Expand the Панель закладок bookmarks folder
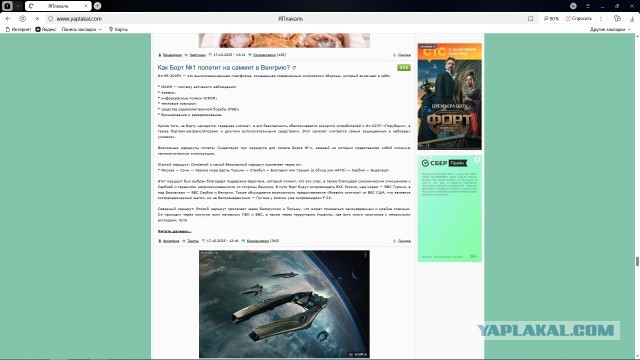Viewport: 640px width, 360px height. (82, 29)
